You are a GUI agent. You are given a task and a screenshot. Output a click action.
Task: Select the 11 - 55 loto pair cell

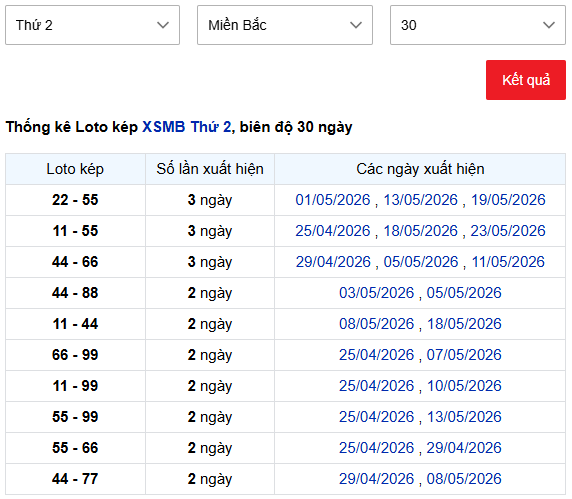(75, 231)
